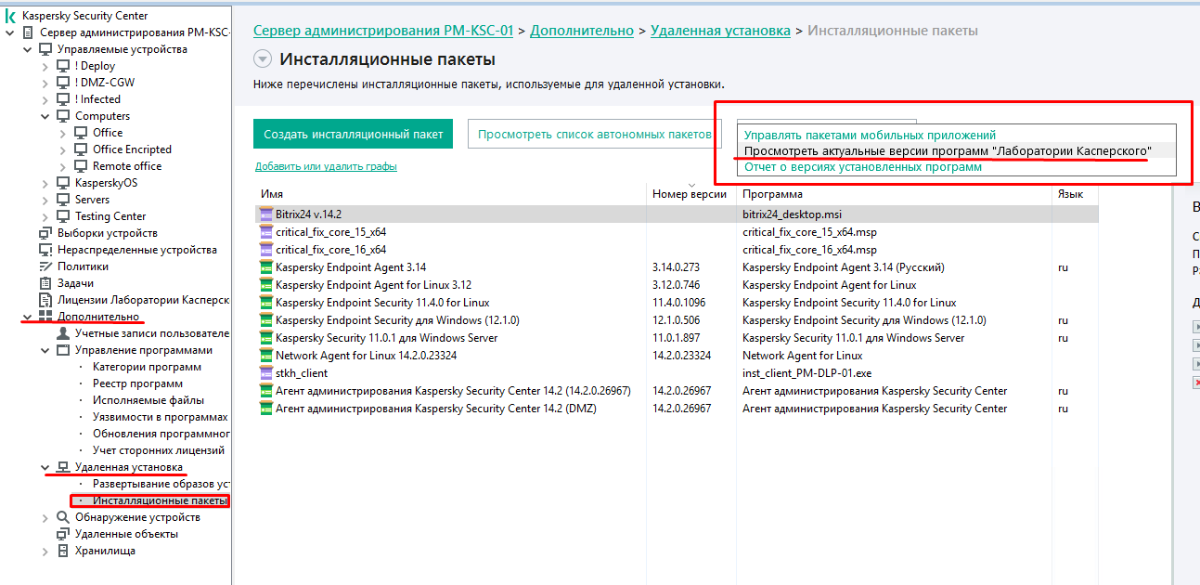Click the Kaspersky Security Center logo icon
Screen dimensions: 1200x585
point(10,16)
